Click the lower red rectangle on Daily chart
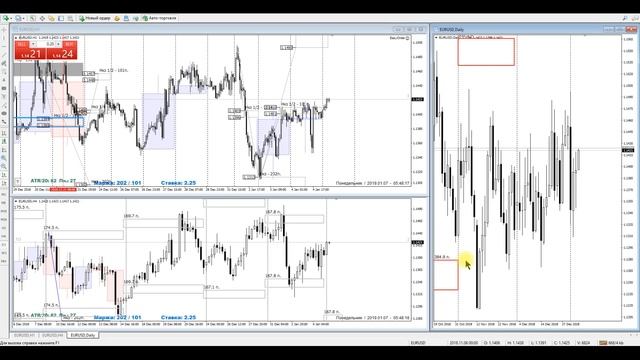The height and width of the screenshot is (360, 640). pyautogui.click(x=446, y=275)
